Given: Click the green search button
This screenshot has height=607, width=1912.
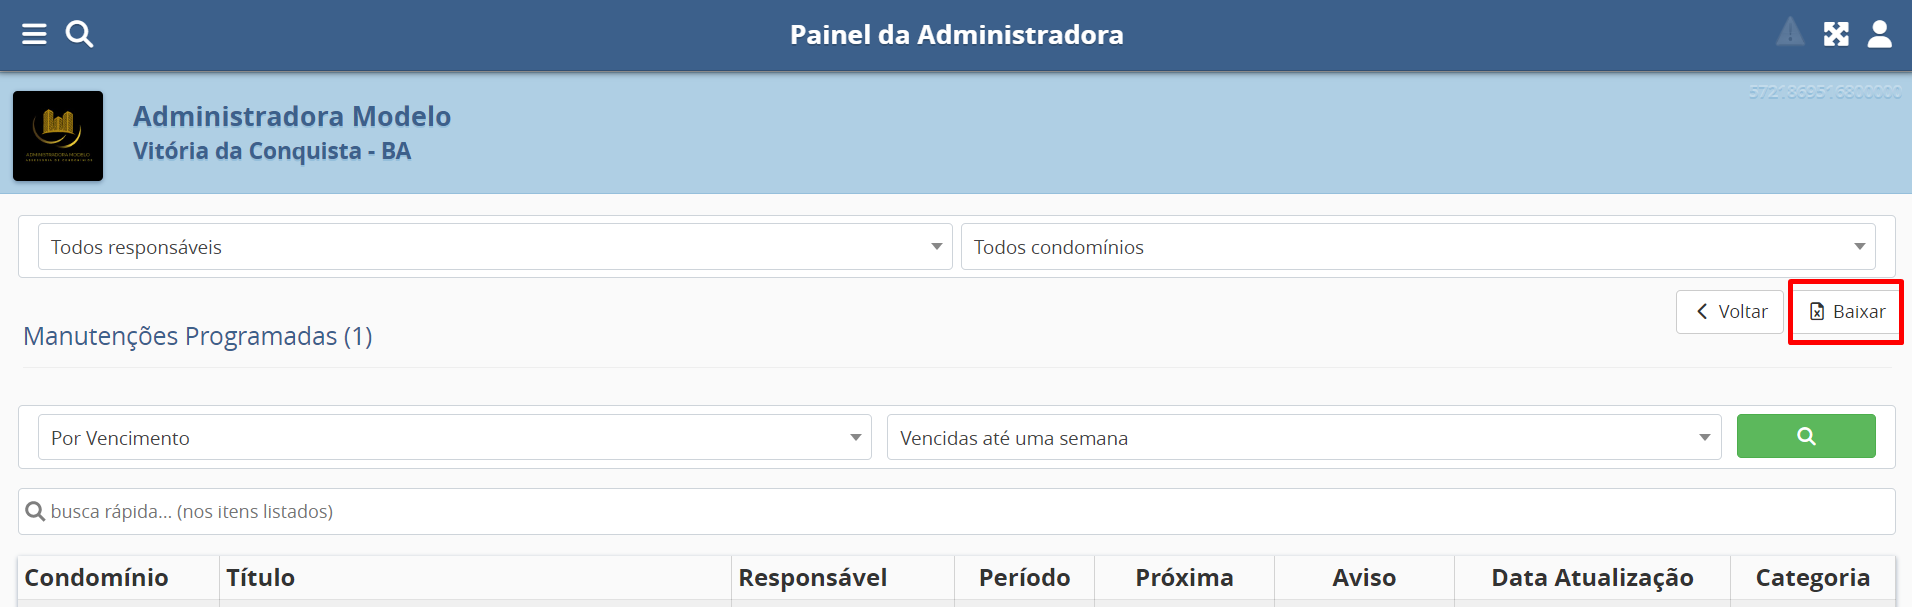Looking at the screenshot, I should point(1805,436).
